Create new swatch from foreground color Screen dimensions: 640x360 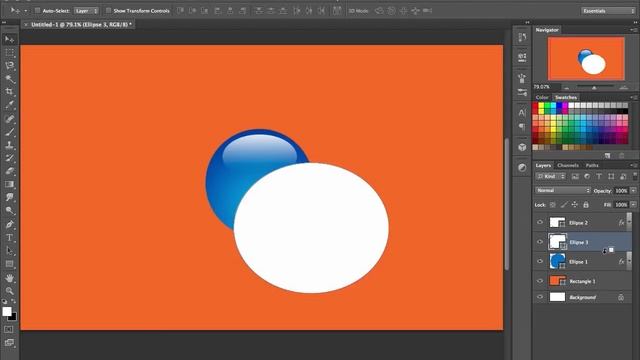607,156
